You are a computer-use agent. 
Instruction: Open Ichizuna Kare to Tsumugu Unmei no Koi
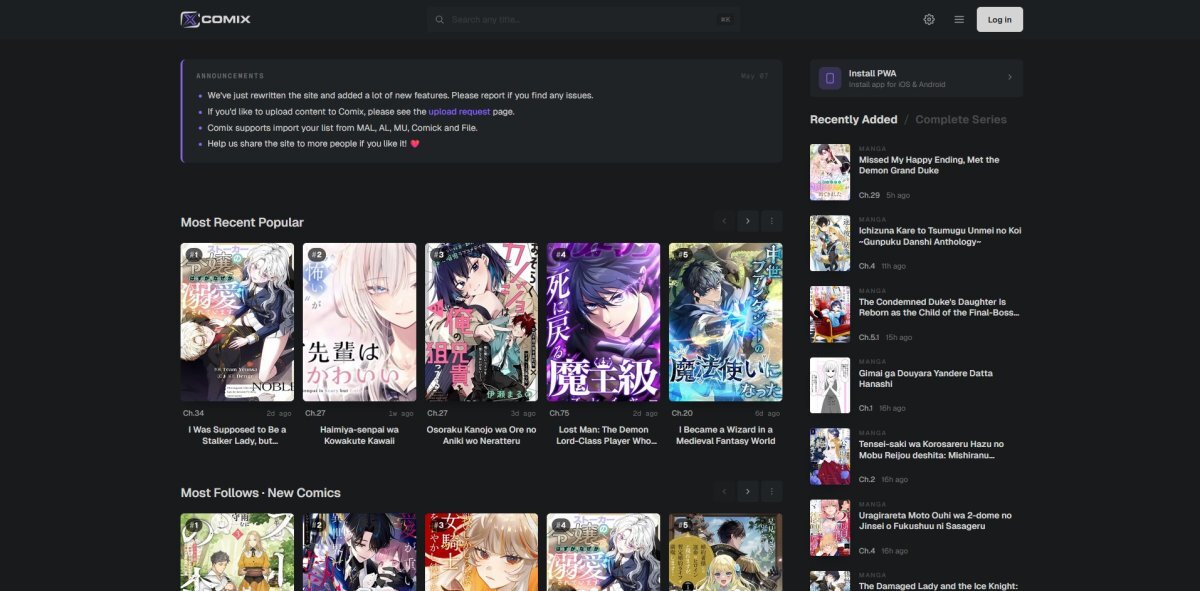pos(940,236)
